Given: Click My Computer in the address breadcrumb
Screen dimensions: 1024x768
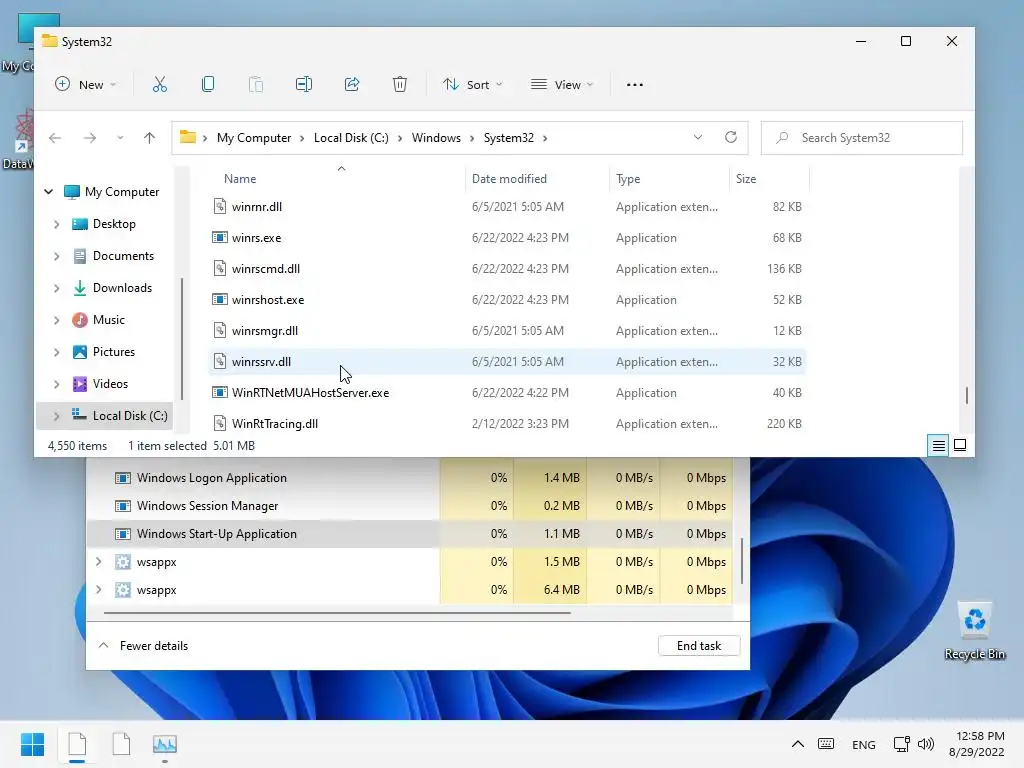Looking at the screenshot, I should (x=254, y=138).
